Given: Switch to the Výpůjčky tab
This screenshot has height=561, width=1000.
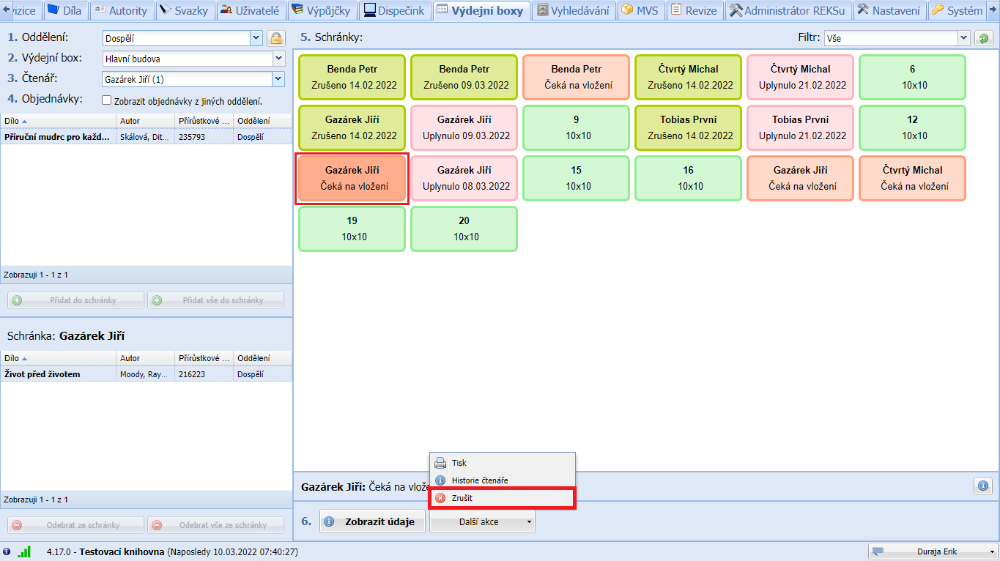Looking at the screenshot, I should (322, 11).
